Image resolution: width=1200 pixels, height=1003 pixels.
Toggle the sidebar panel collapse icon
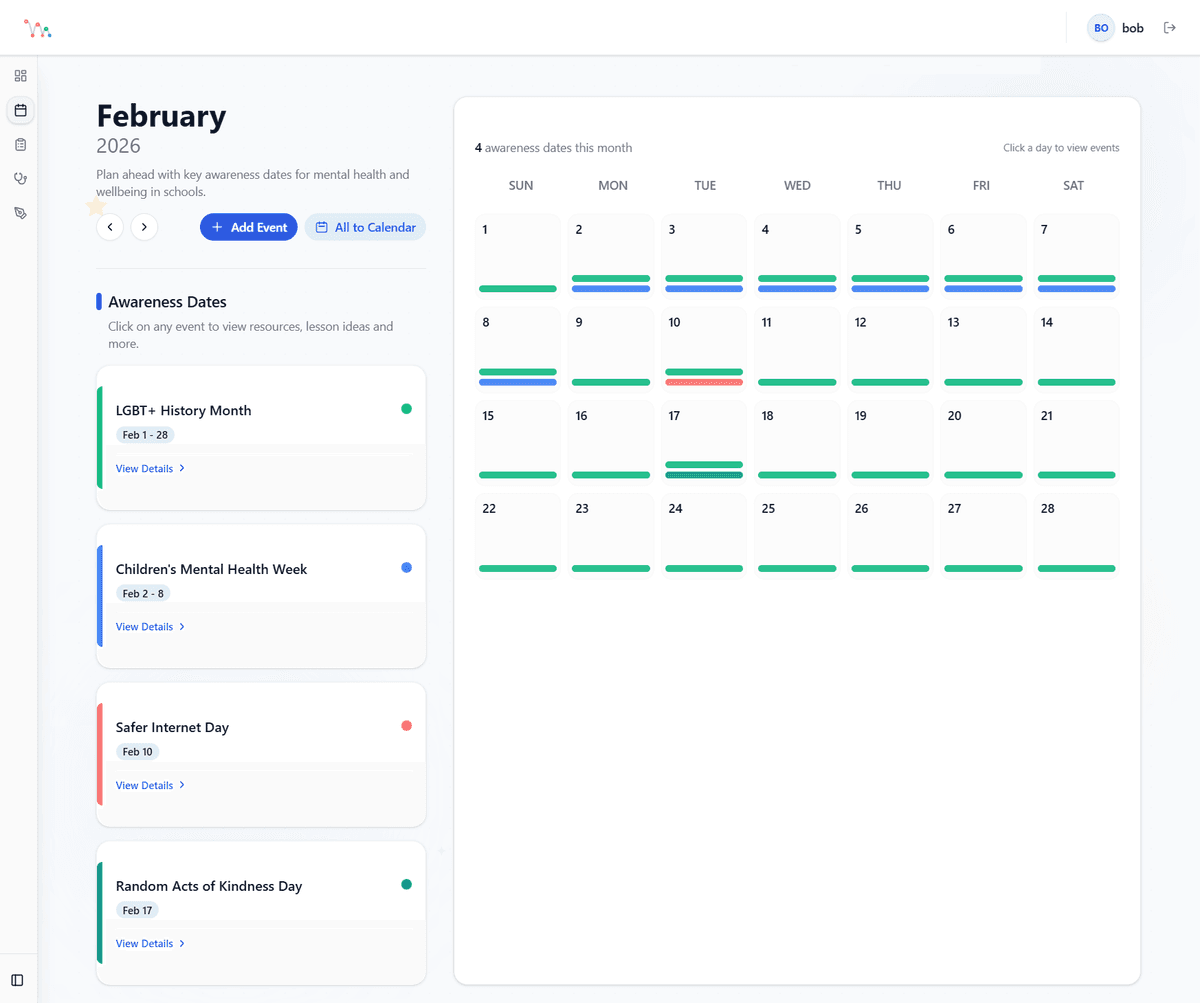[x=17, y=980]
